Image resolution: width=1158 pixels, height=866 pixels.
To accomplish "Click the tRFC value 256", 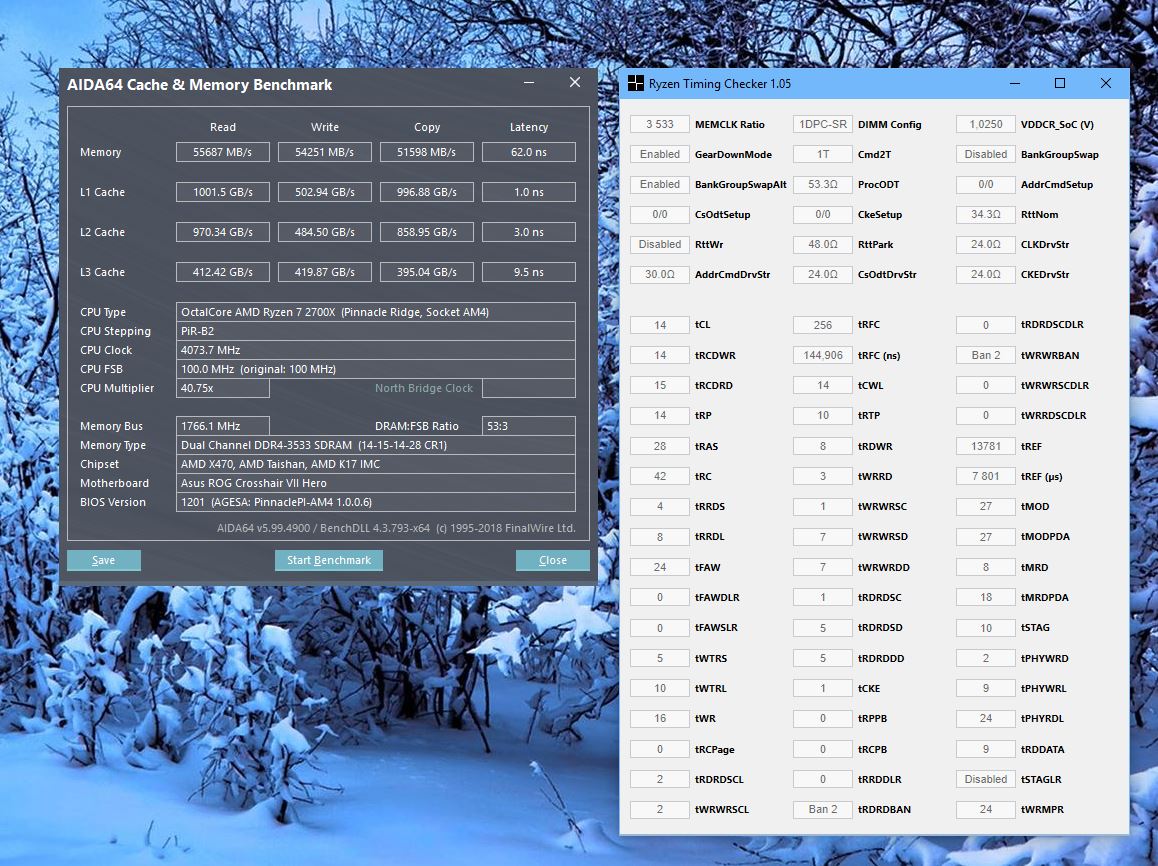I will click(823, 325).
